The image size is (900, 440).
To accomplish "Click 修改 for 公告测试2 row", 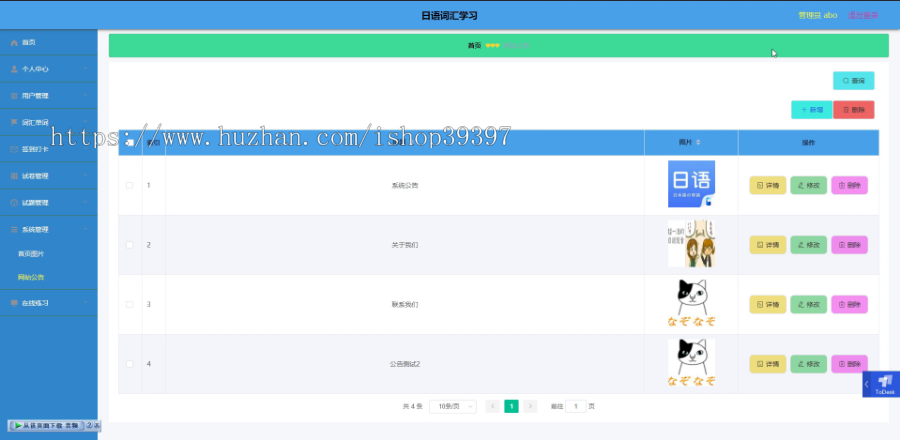I will (808, 364).
